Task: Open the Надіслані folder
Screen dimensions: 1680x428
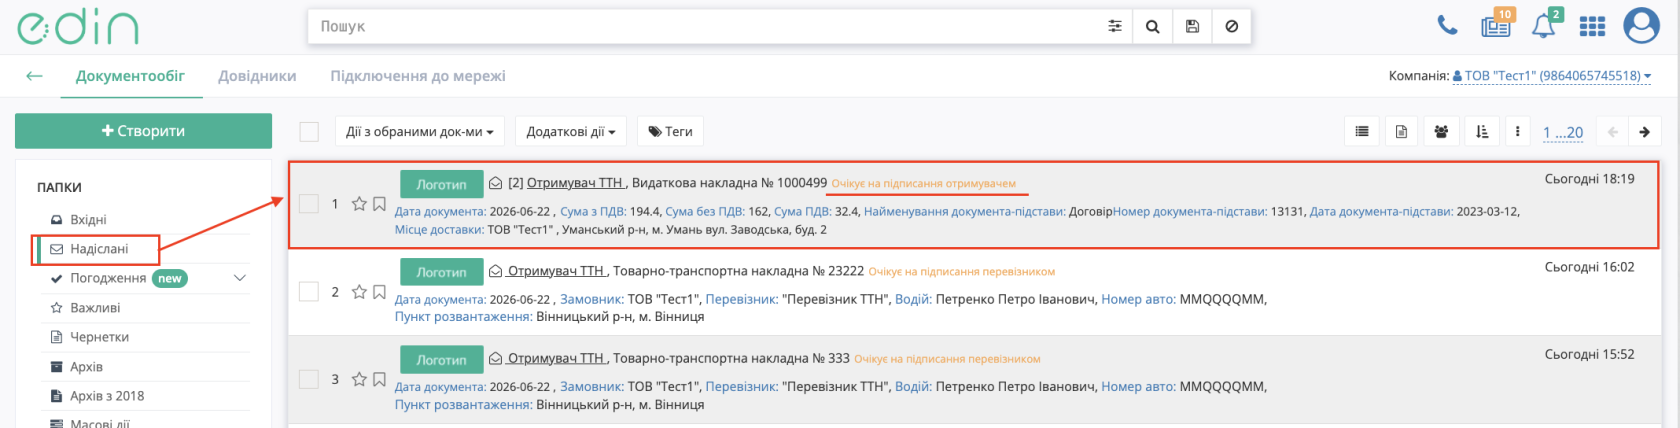Action: coord(99,249)
